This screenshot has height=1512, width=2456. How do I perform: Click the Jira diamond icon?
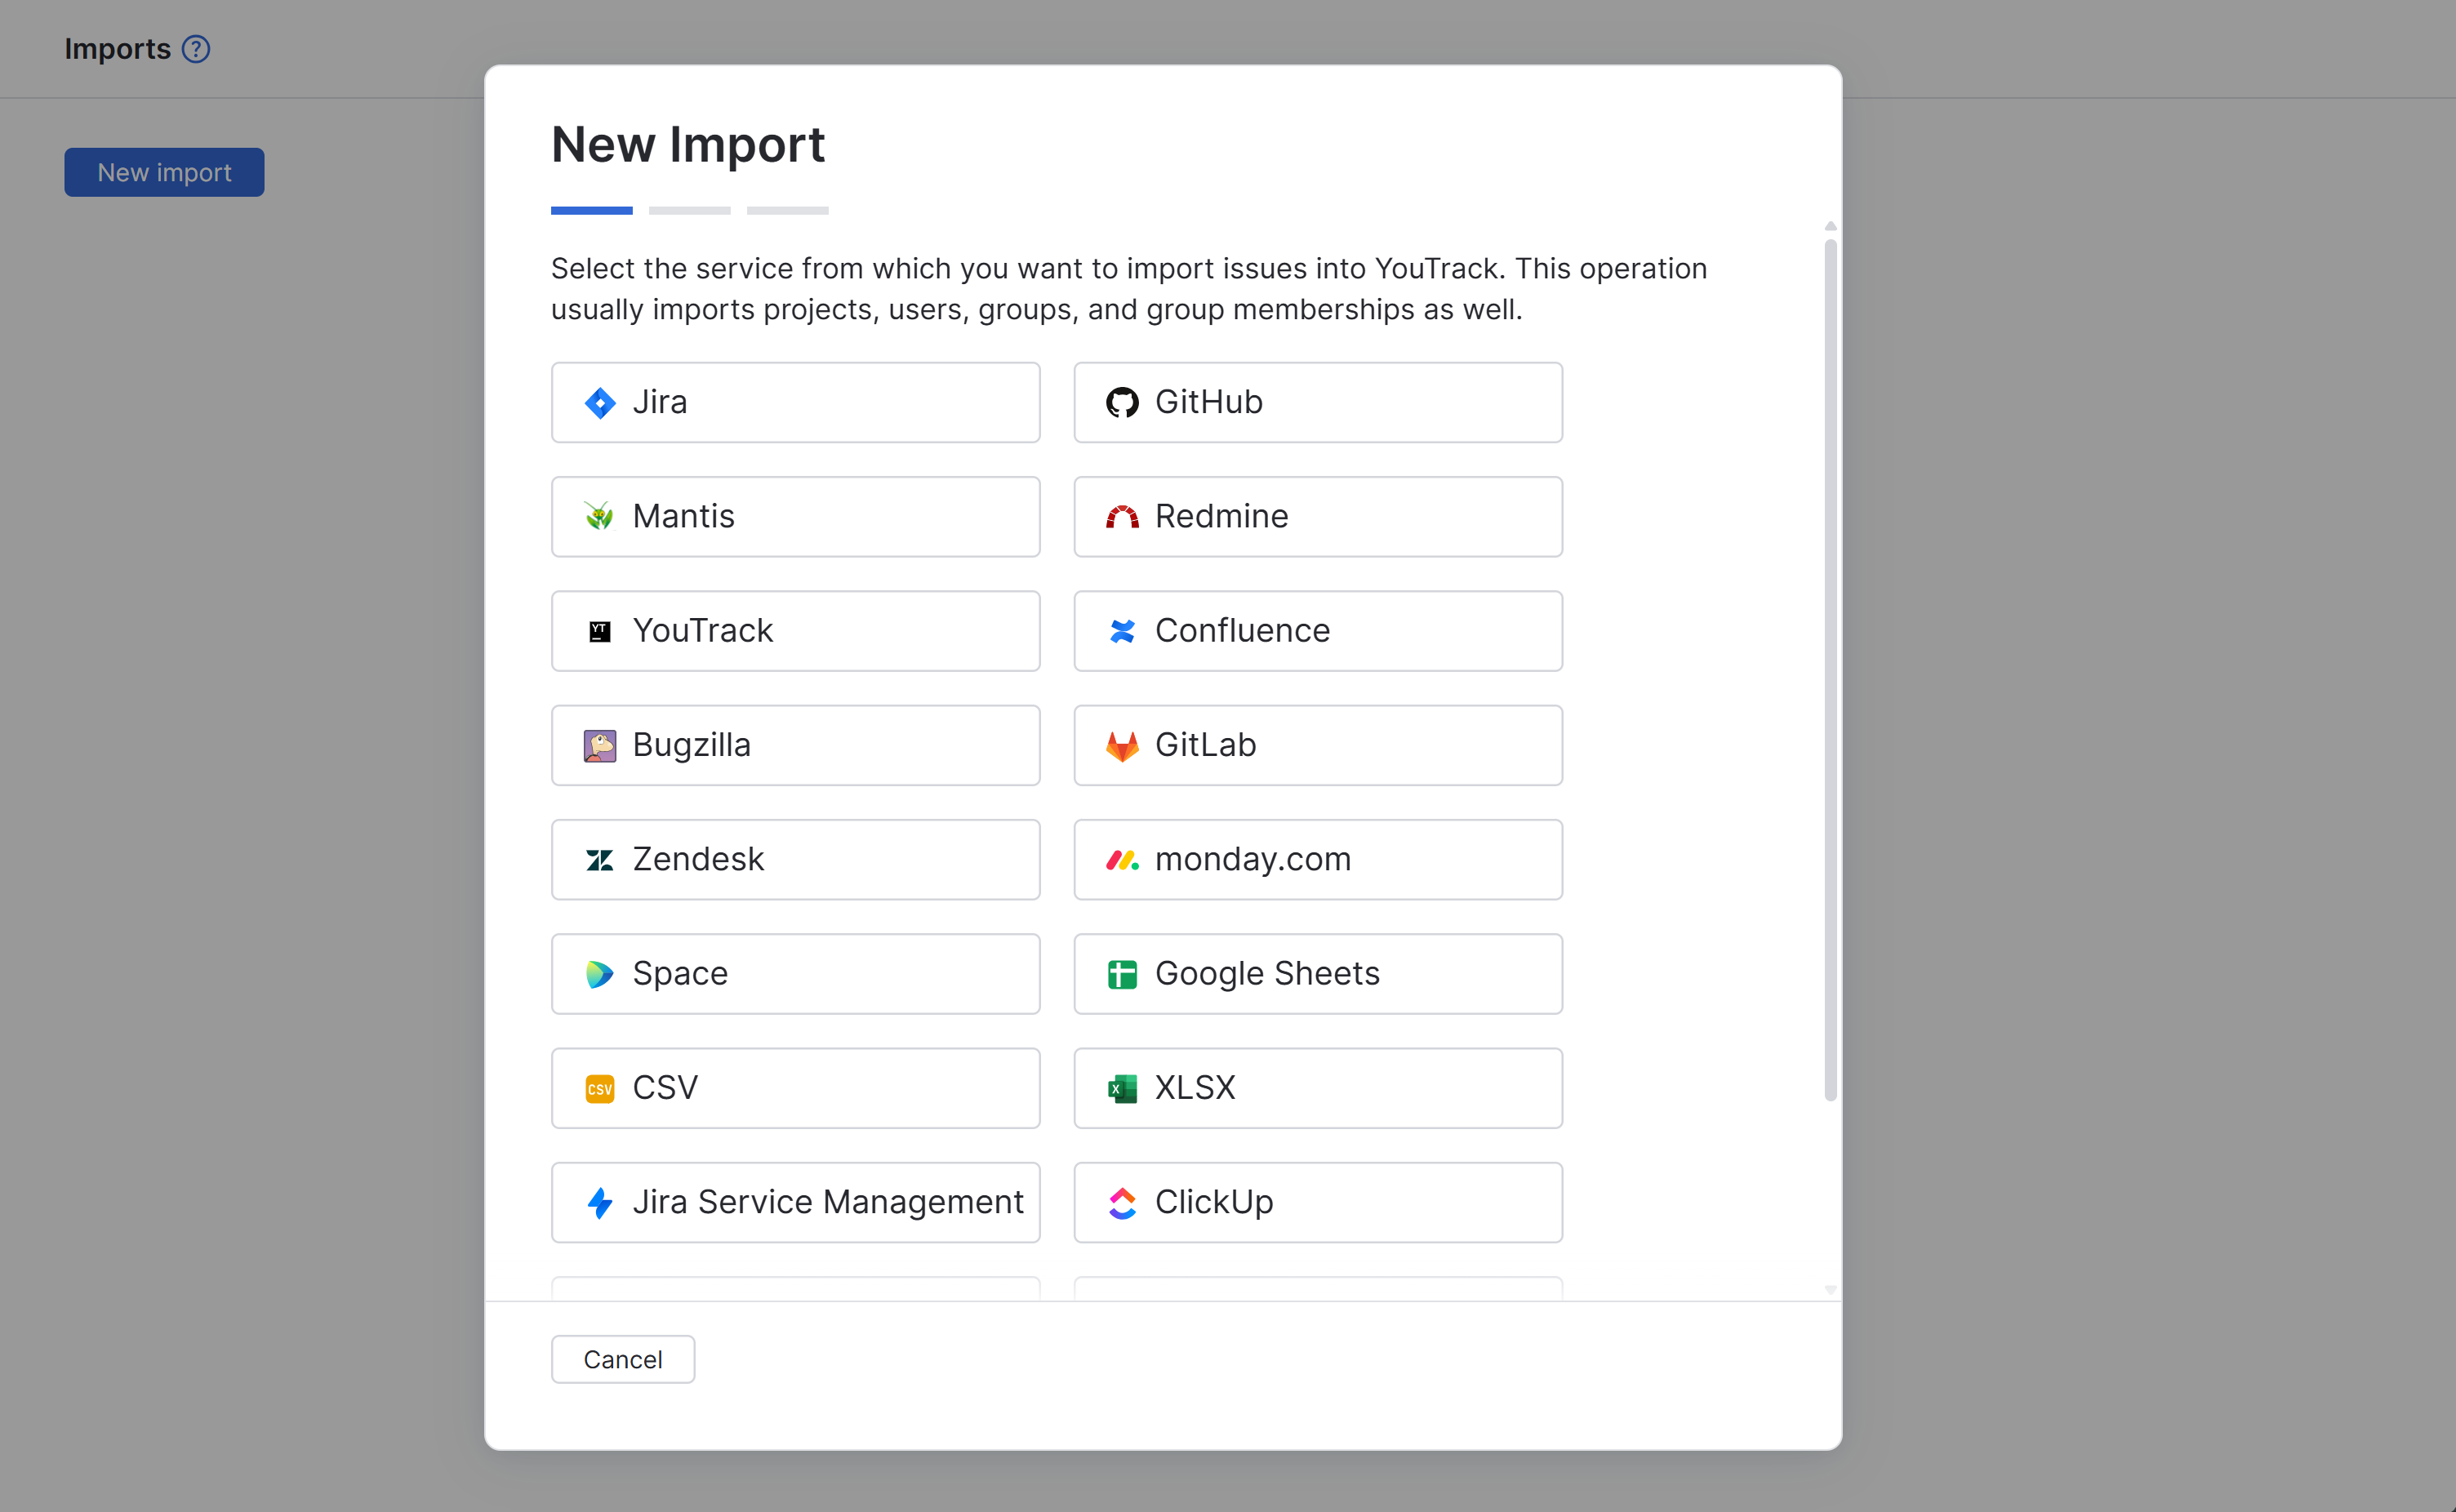pos(600,403)
